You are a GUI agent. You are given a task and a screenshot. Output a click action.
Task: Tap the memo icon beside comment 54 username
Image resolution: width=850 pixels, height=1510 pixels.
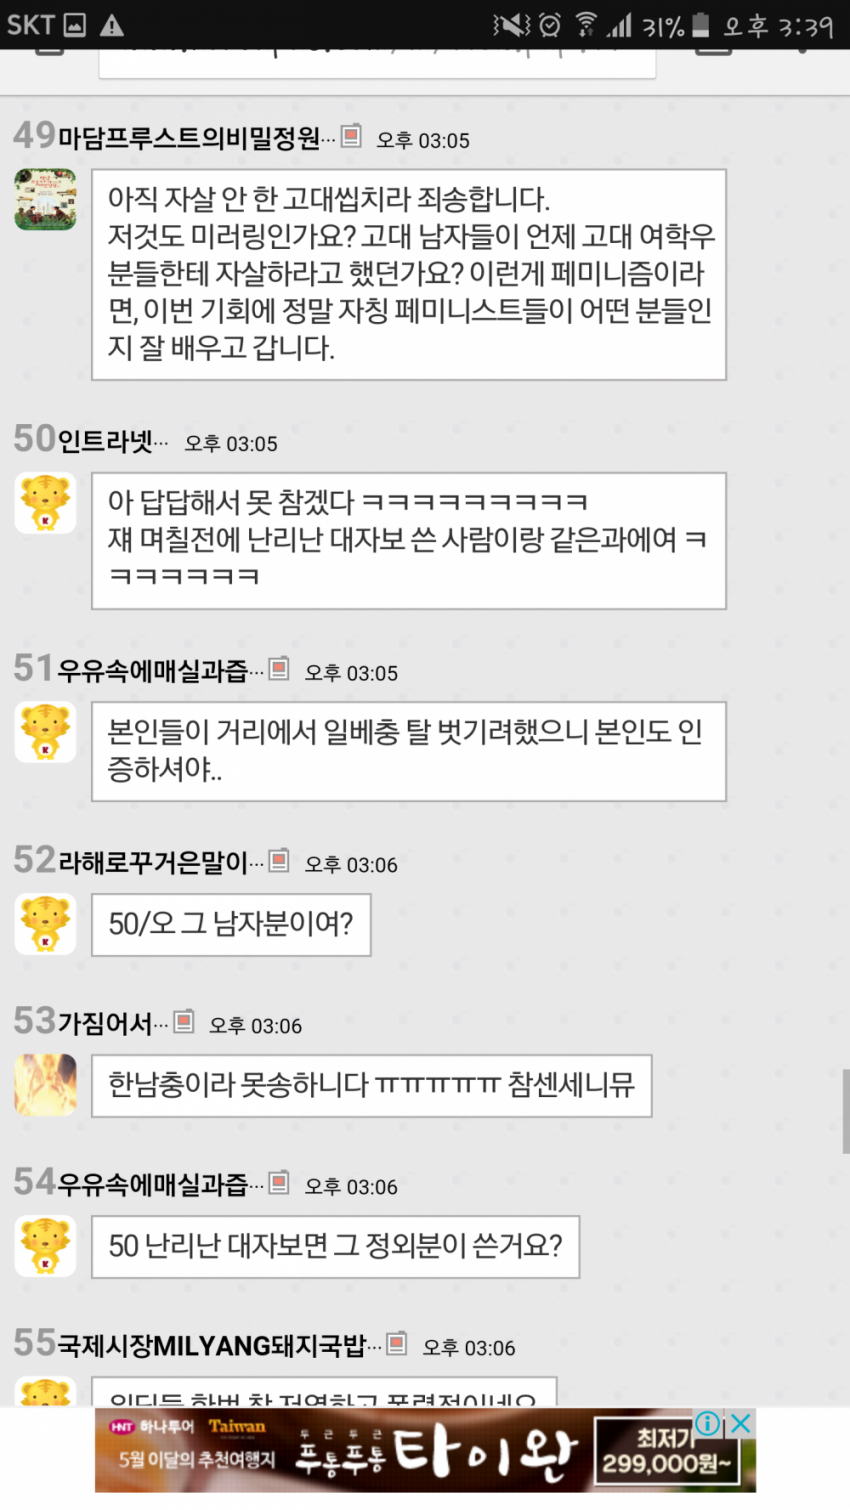[279, 1182]
